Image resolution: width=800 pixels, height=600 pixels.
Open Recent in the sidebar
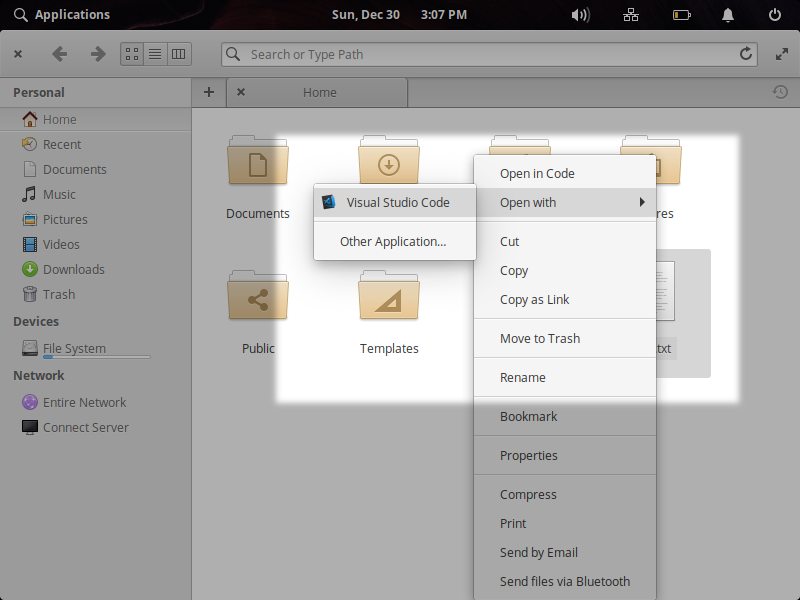(95, 144)
